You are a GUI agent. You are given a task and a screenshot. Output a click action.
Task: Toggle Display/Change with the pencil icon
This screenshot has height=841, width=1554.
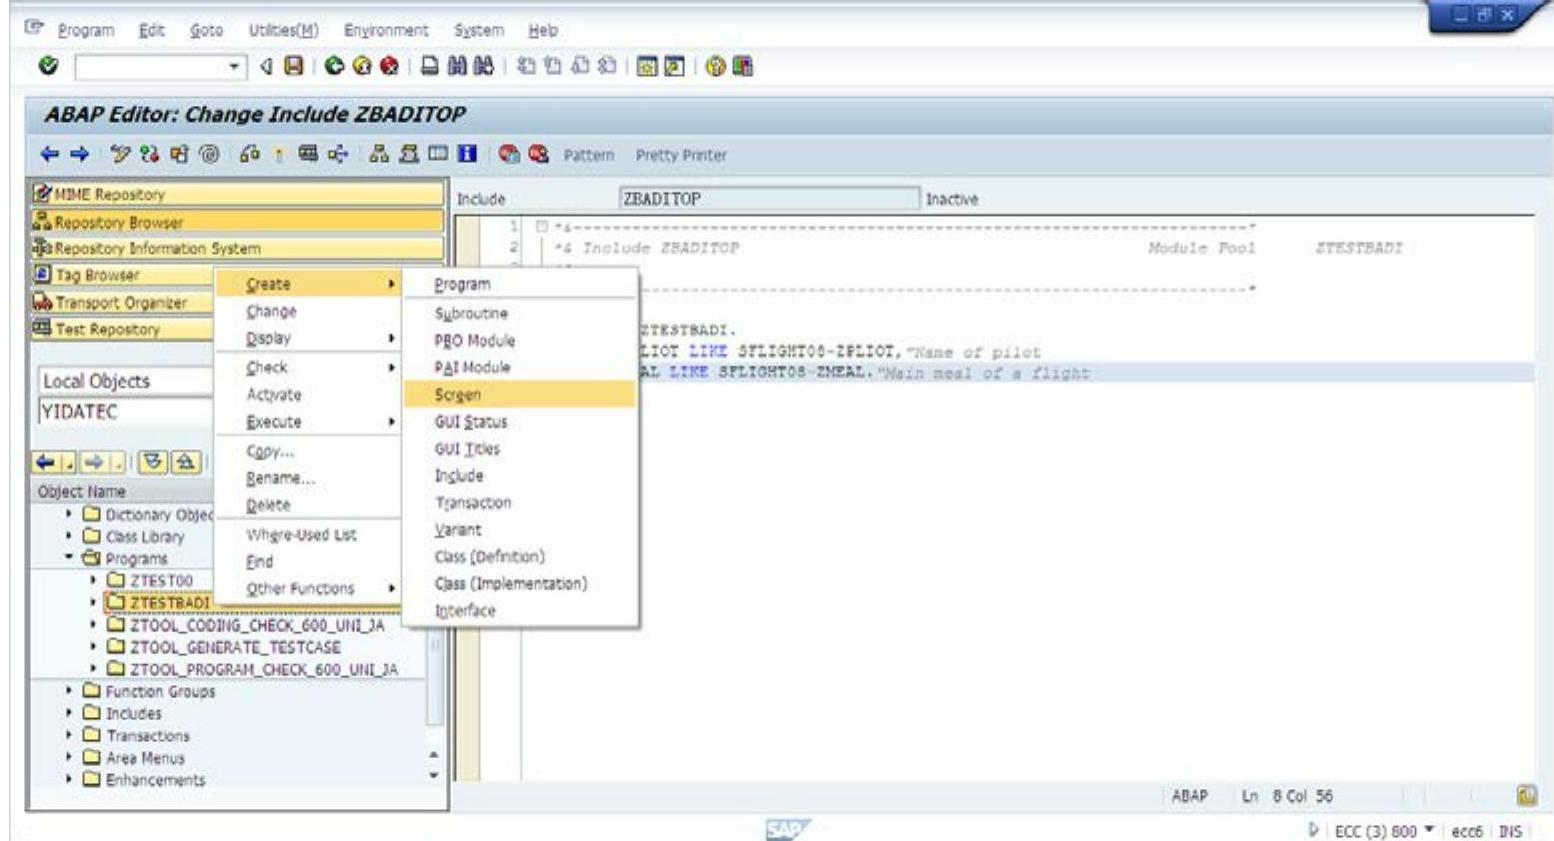pos(121,154)
